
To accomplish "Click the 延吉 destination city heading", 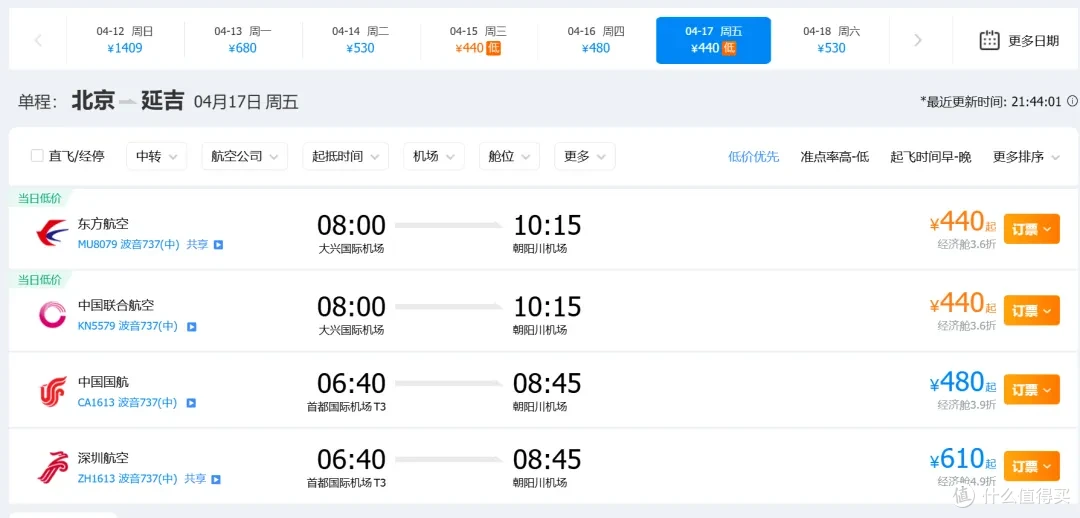I will tap(163, 101).
